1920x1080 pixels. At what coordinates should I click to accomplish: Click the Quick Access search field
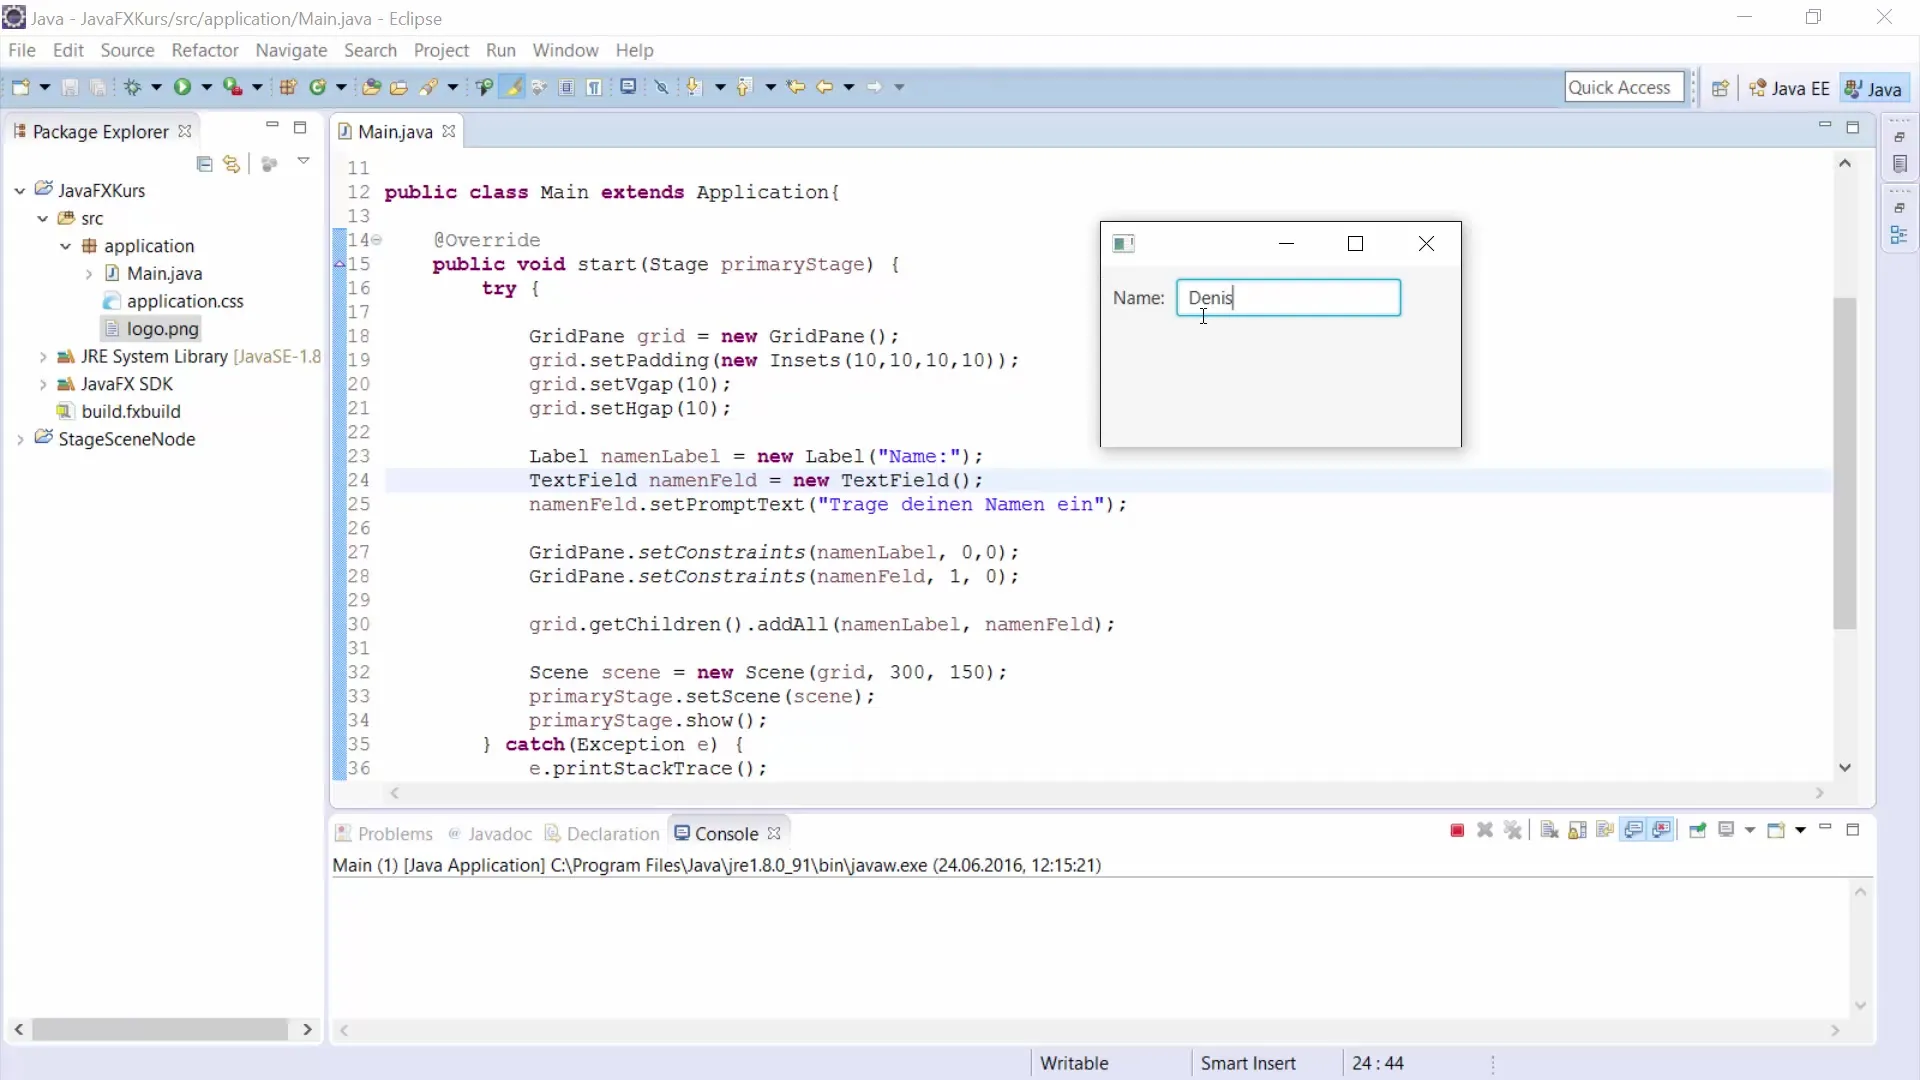point(1624,87)
